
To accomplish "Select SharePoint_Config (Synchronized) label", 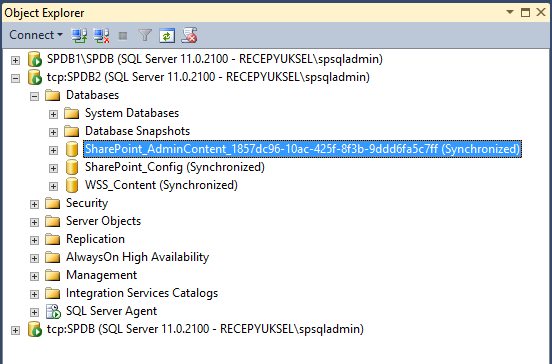I will pyautogui.click(x=175, y=167).
